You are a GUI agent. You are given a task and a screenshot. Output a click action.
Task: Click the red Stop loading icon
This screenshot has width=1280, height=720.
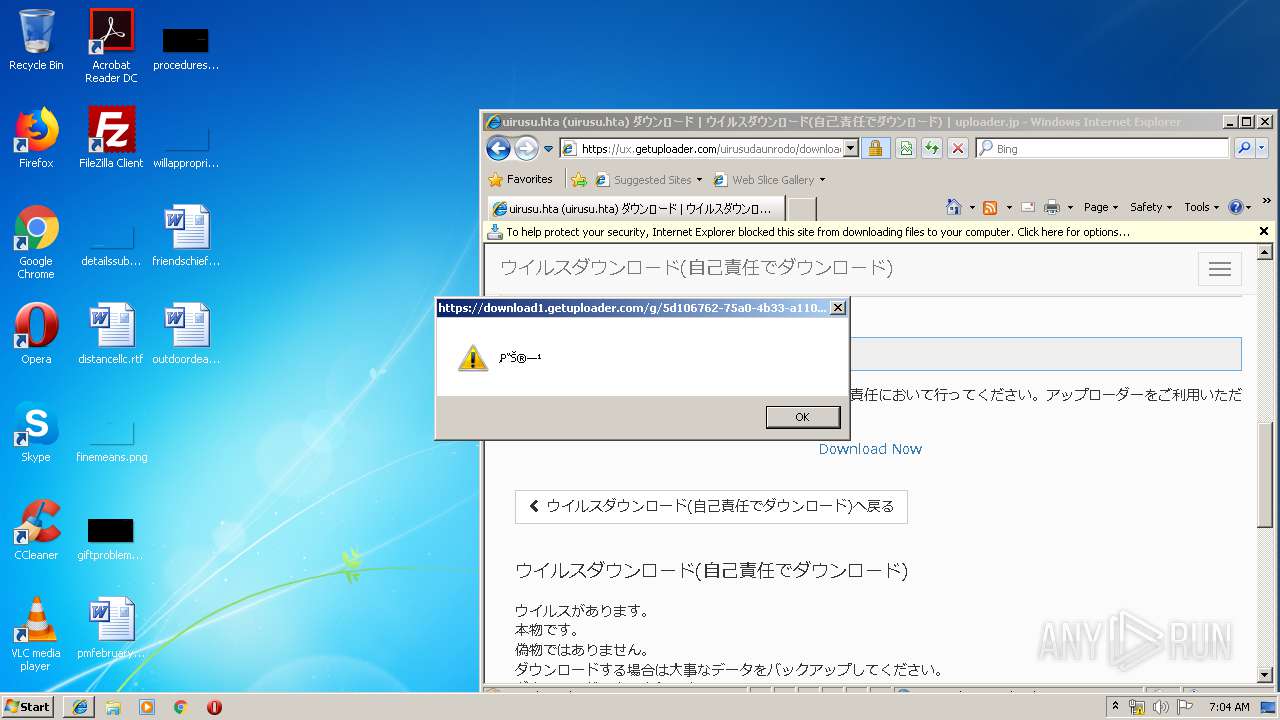coord(958,149)
